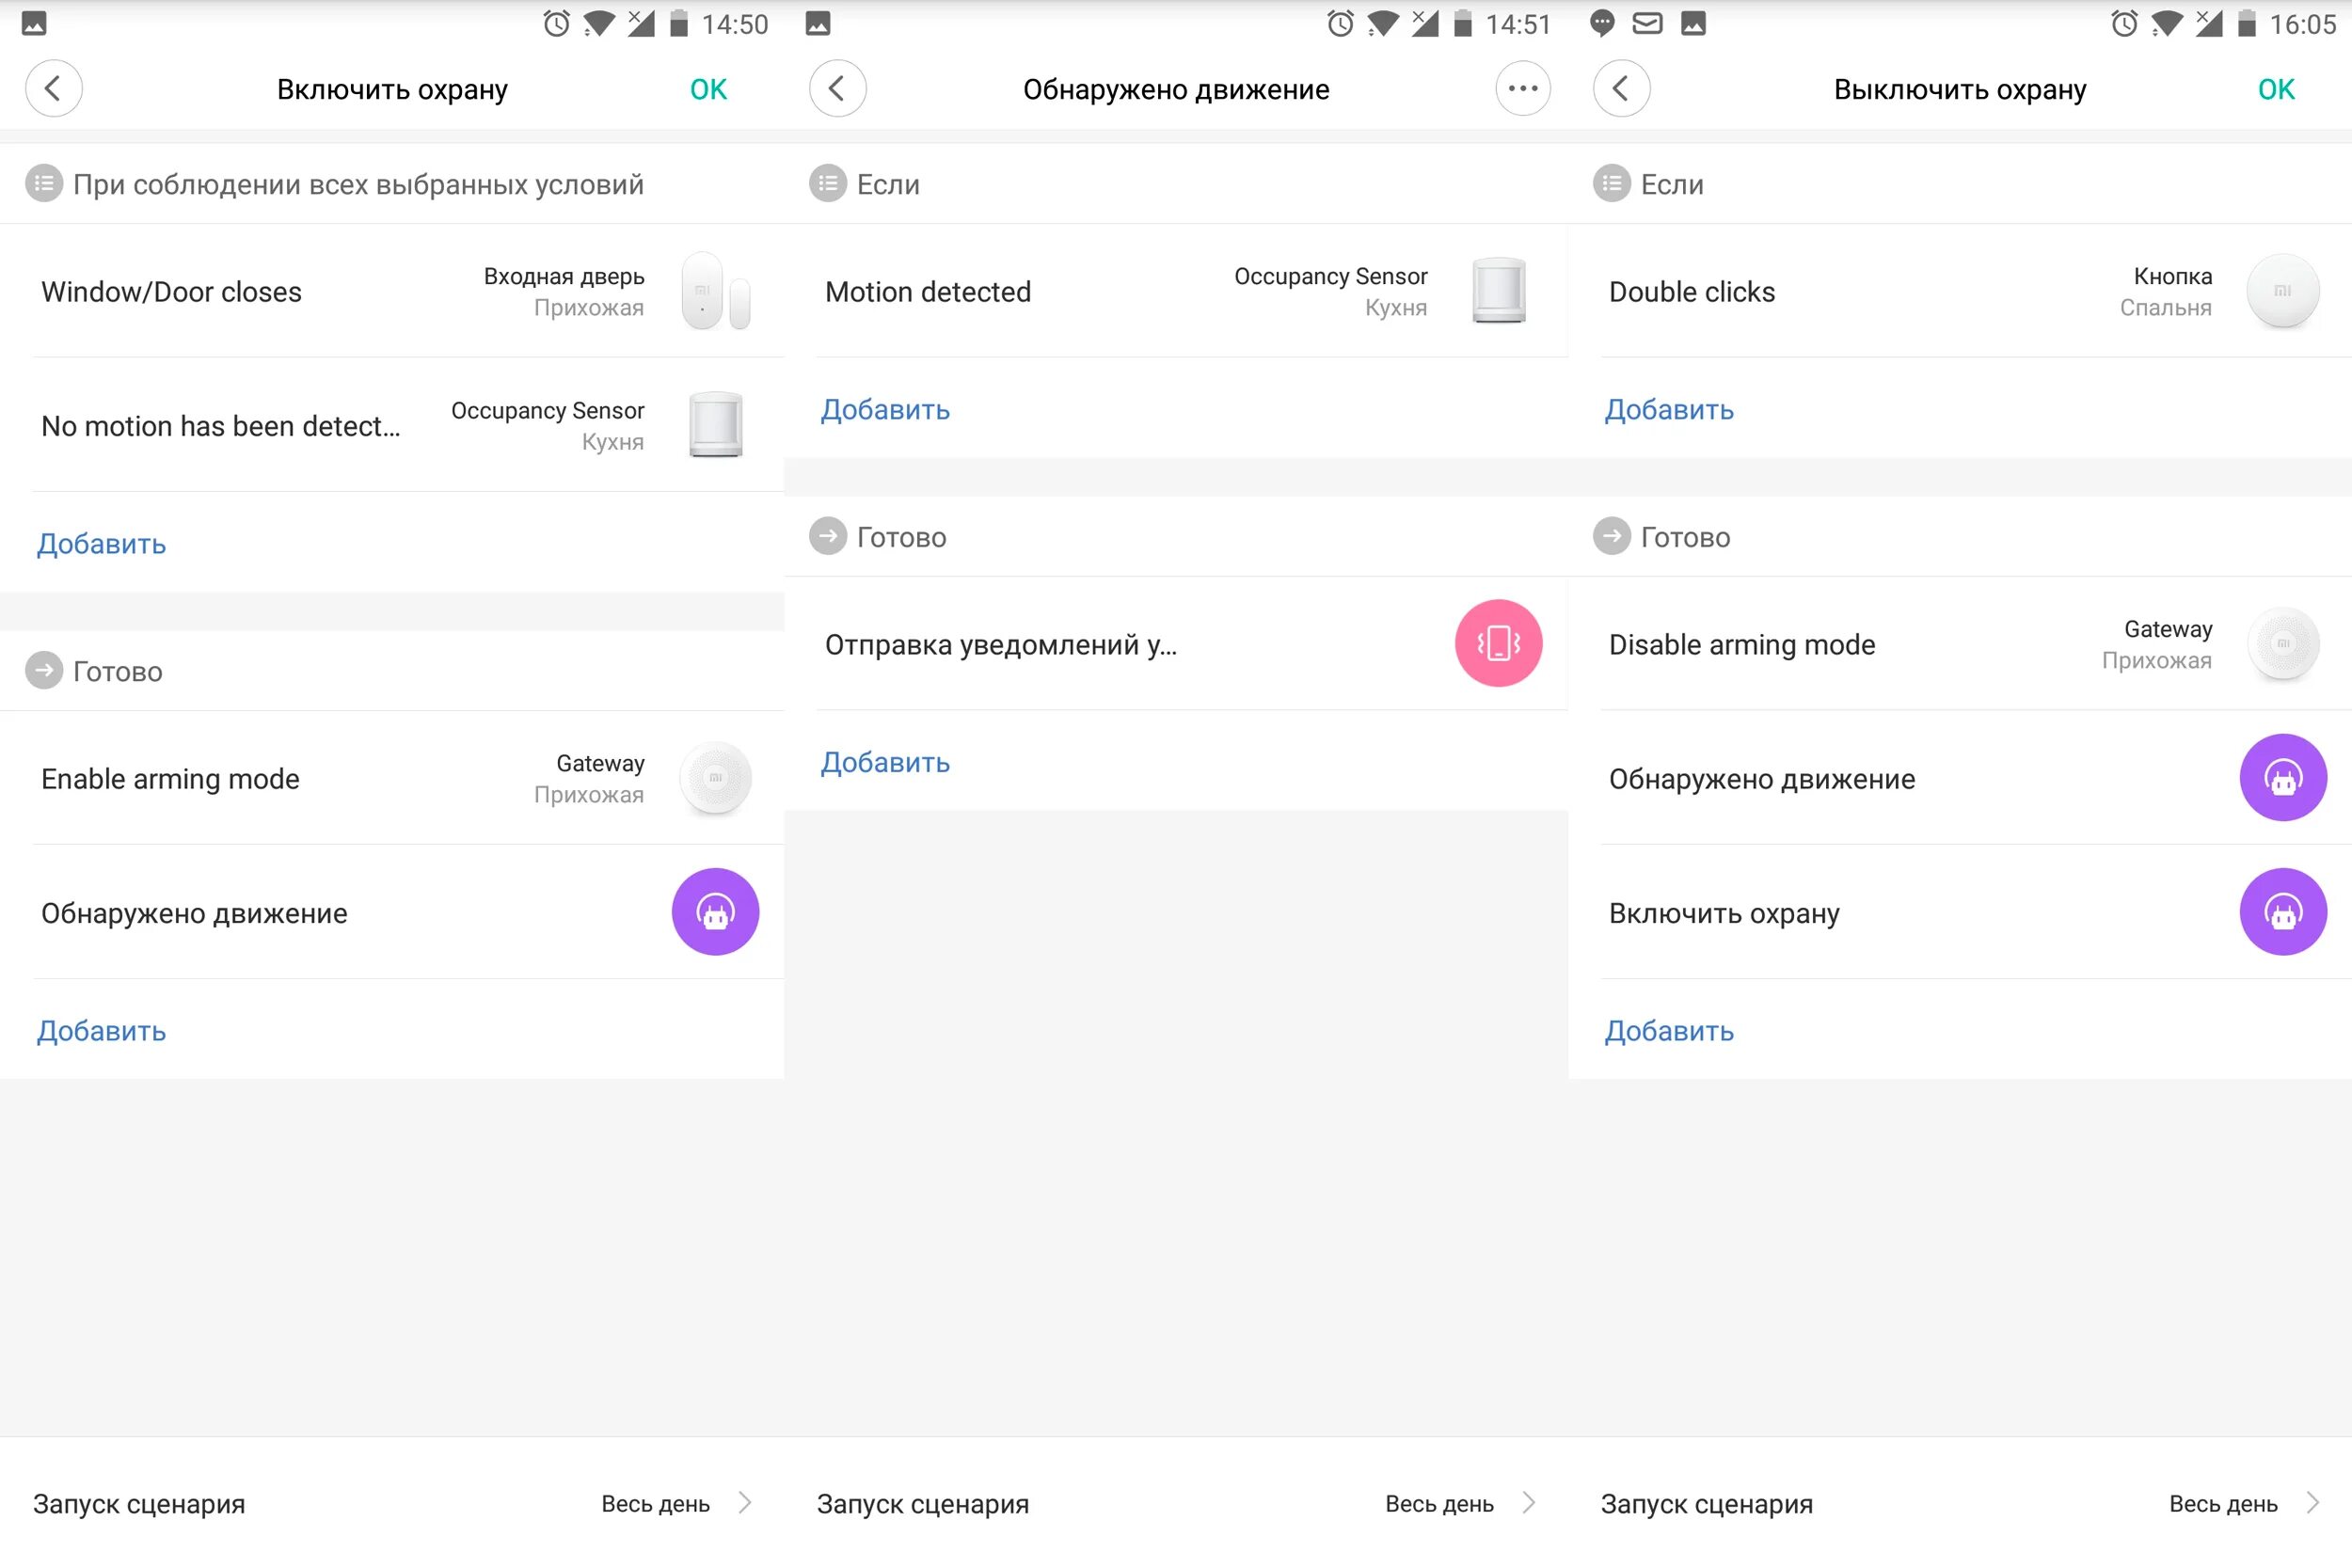
Task: Select Enable arming mode action row
Action: coord(170,778)
